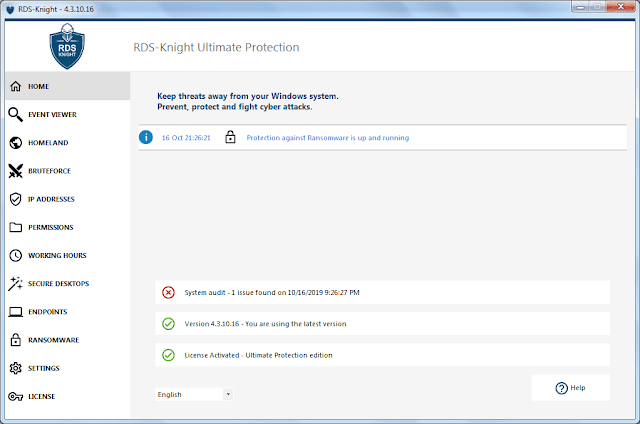The width and height of the screenshot is (640, 424).
Task: Go to the HOMELAND menu label
Action: 48,143
